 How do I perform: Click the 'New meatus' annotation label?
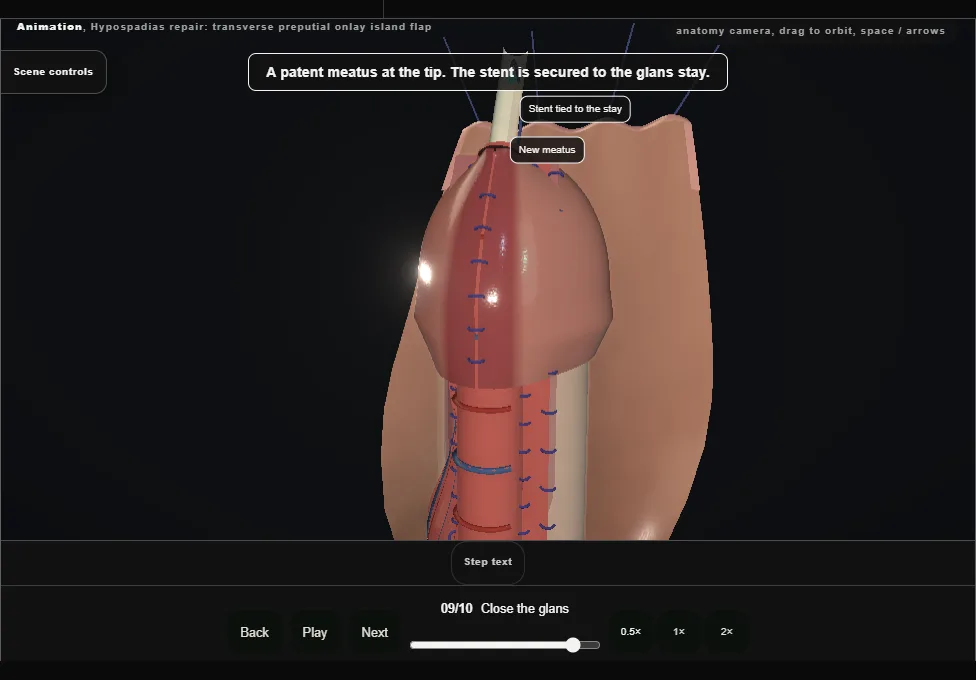pyautogui.click(x=547, y=150)
